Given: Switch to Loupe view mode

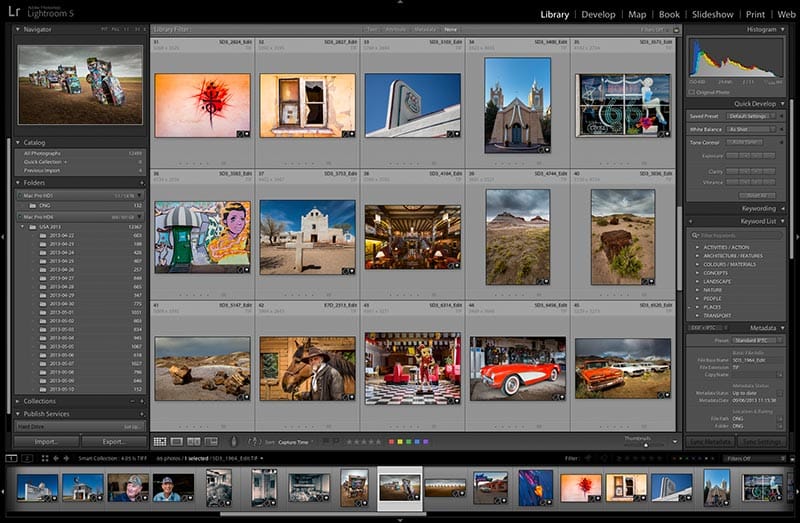Looking at the screenshot, I should [177, 442].
